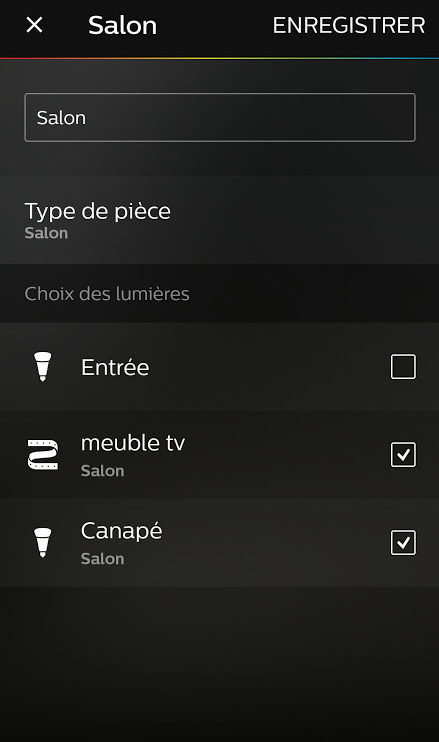Select the meuble tv light label
Image resolution: width=439 pixels, height=742 pixels.
point(133,443)
